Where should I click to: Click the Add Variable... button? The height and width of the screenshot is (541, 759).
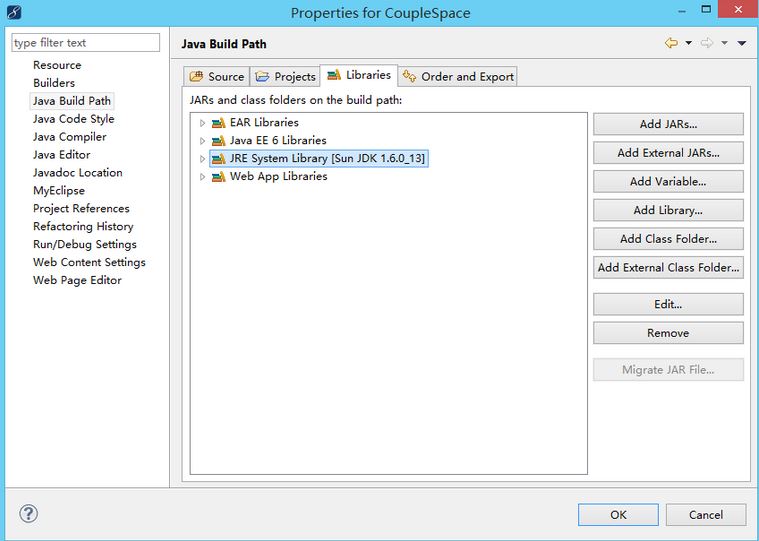668,181
